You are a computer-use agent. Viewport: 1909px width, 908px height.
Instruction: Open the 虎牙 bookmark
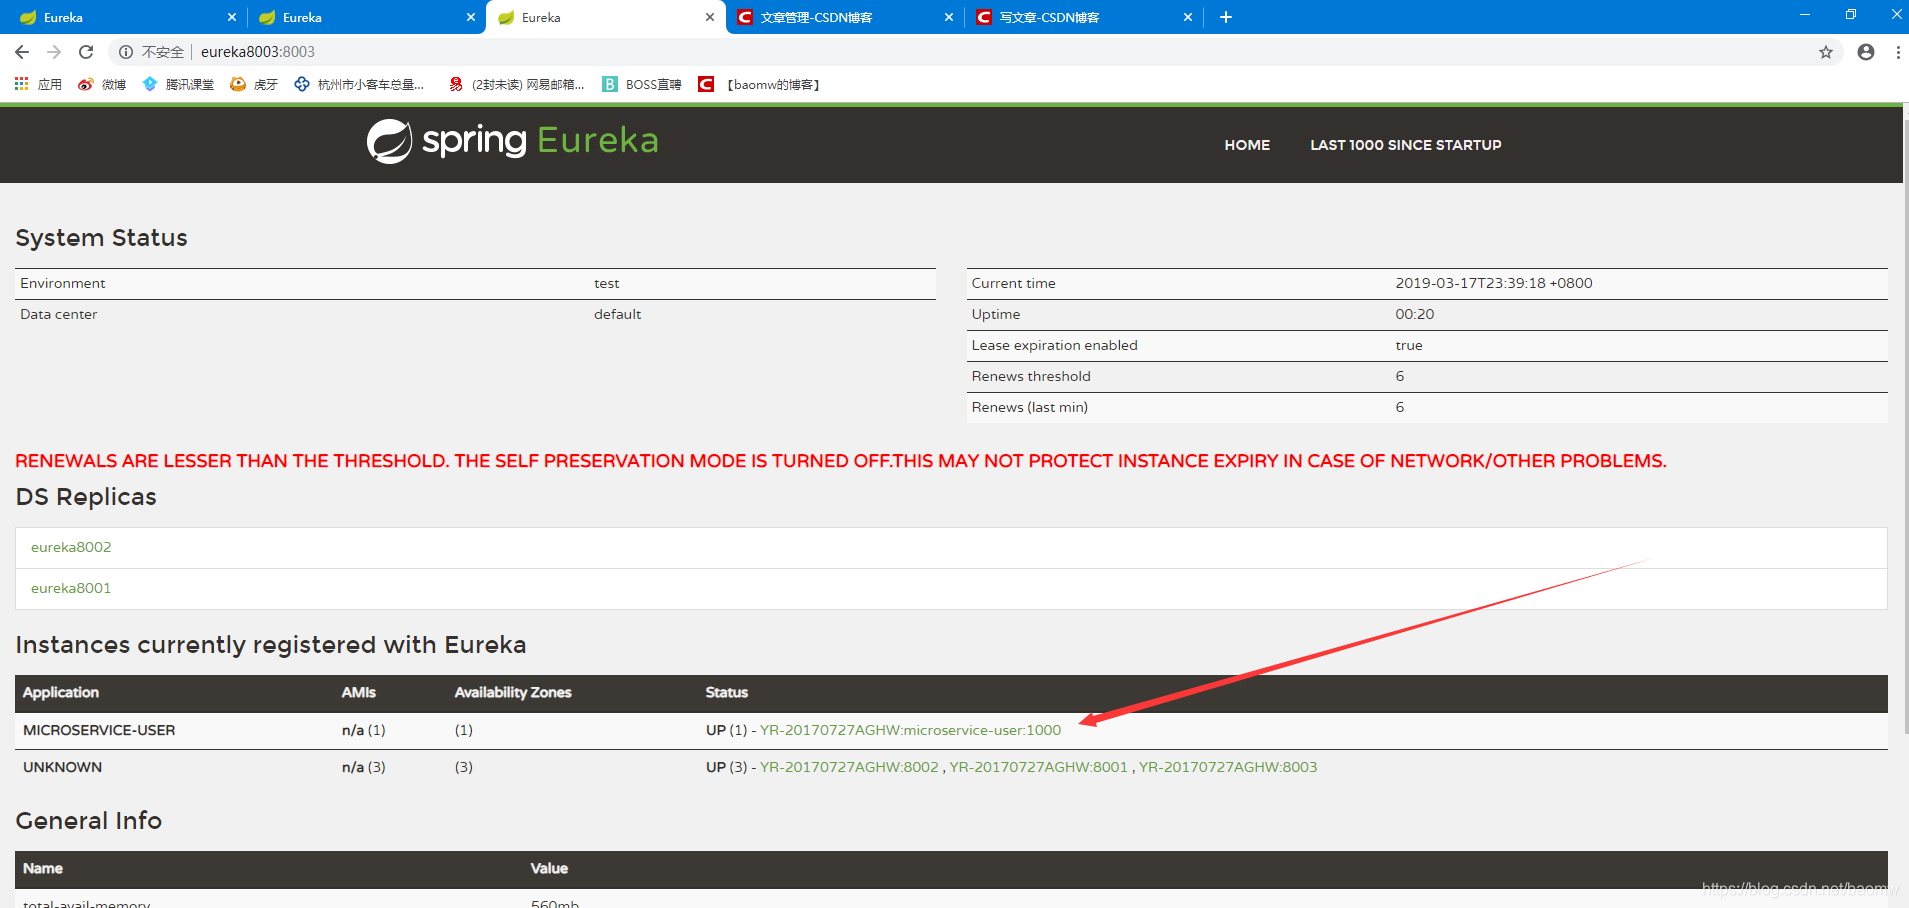[x=254, y=84]
